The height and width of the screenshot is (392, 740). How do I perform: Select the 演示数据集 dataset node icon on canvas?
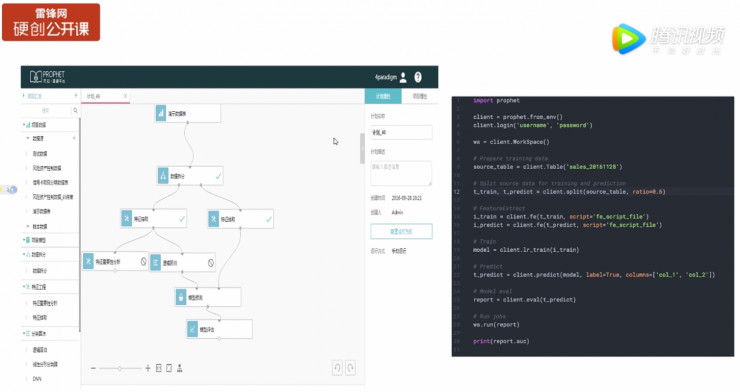coord(161,113)
